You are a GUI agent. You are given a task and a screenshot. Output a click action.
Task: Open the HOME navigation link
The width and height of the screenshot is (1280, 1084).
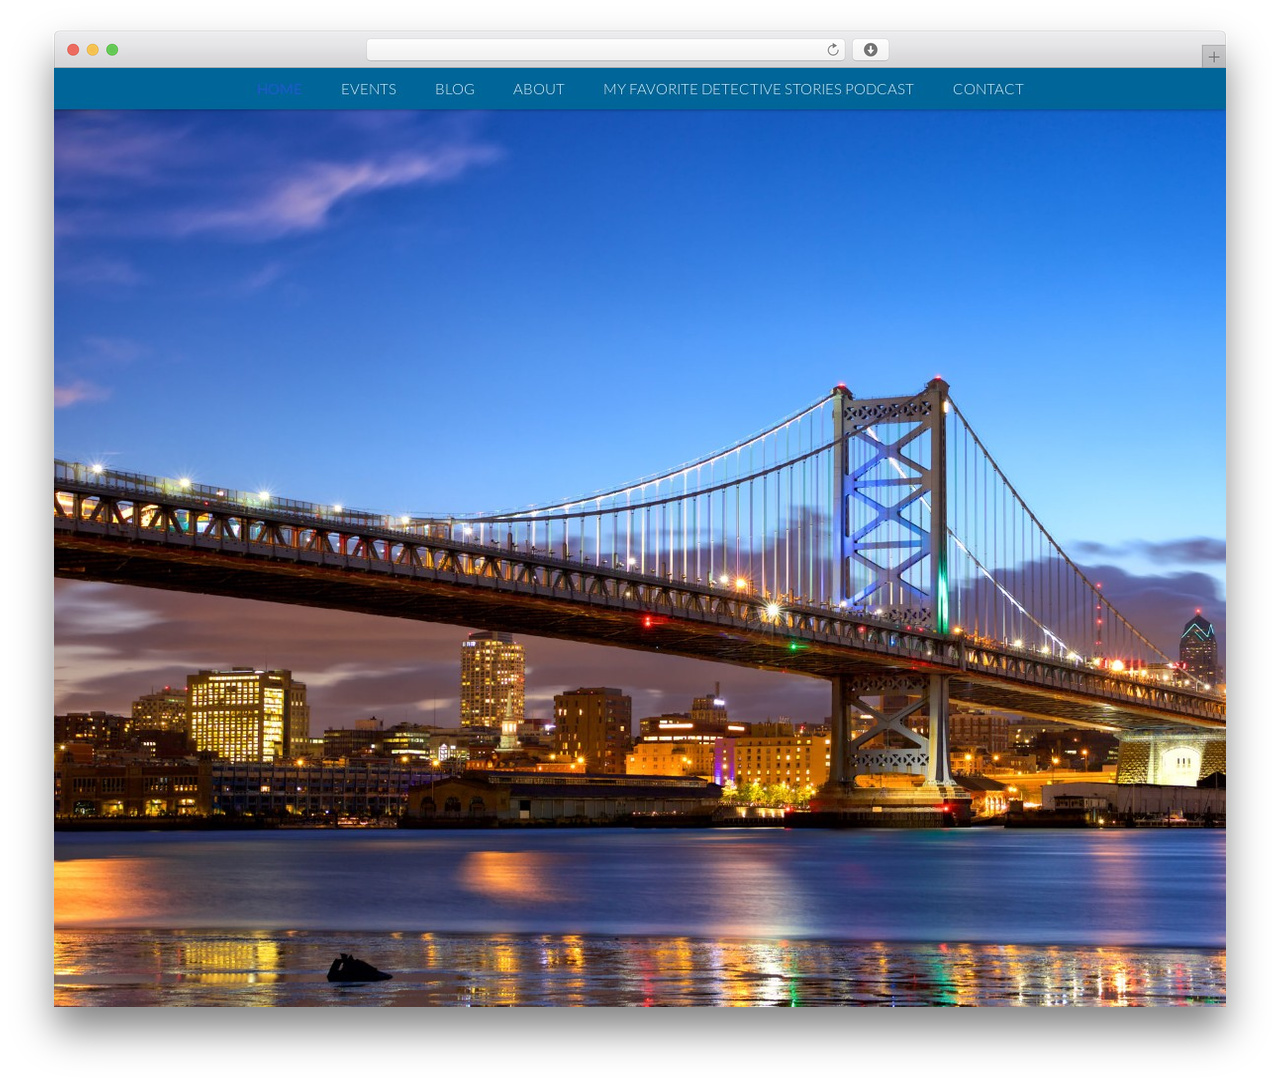[279, 89]
